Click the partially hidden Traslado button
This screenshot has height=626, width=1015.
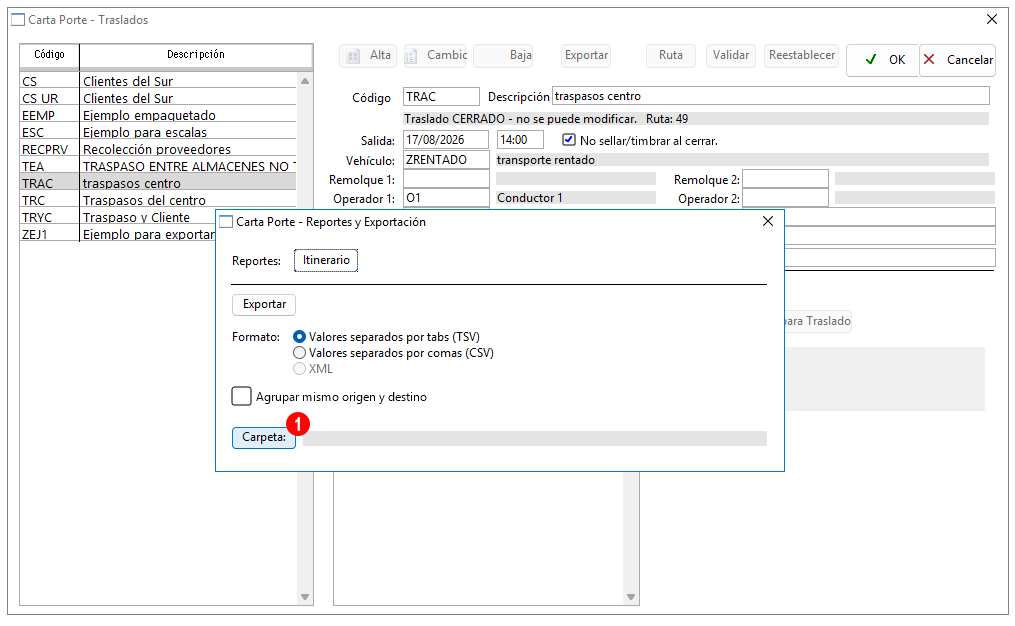[x=818, y=321]
